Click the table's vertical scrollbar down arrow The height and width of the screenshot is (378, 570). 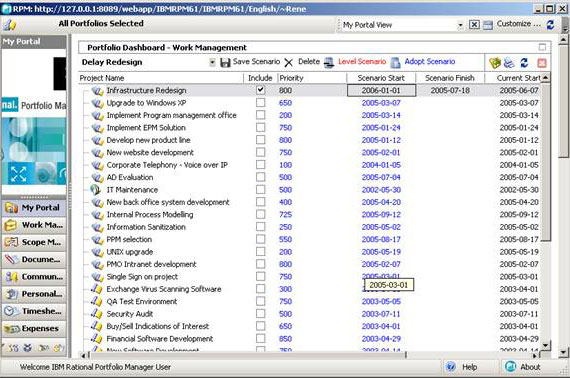(x=545, y=345)
